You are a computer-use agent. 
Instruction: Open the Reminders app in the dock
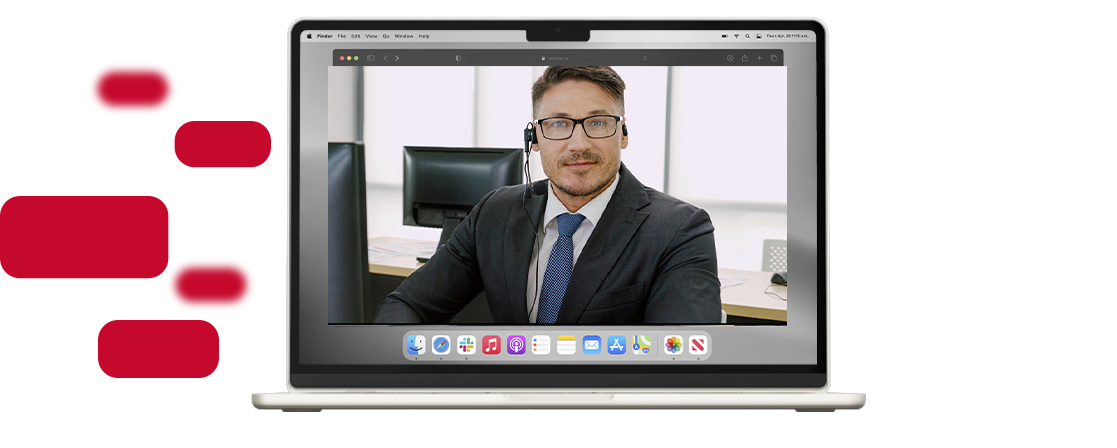(541, 345)
